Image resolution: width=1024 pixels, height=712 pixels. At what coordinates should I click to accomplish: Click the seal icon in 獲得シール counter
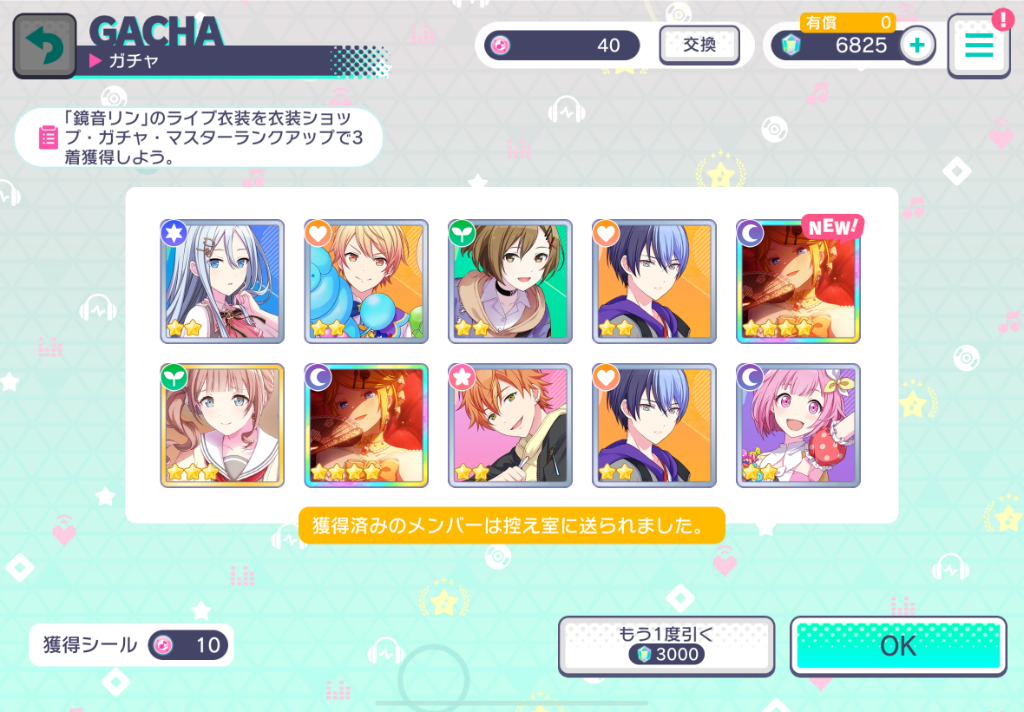(163, 645)
